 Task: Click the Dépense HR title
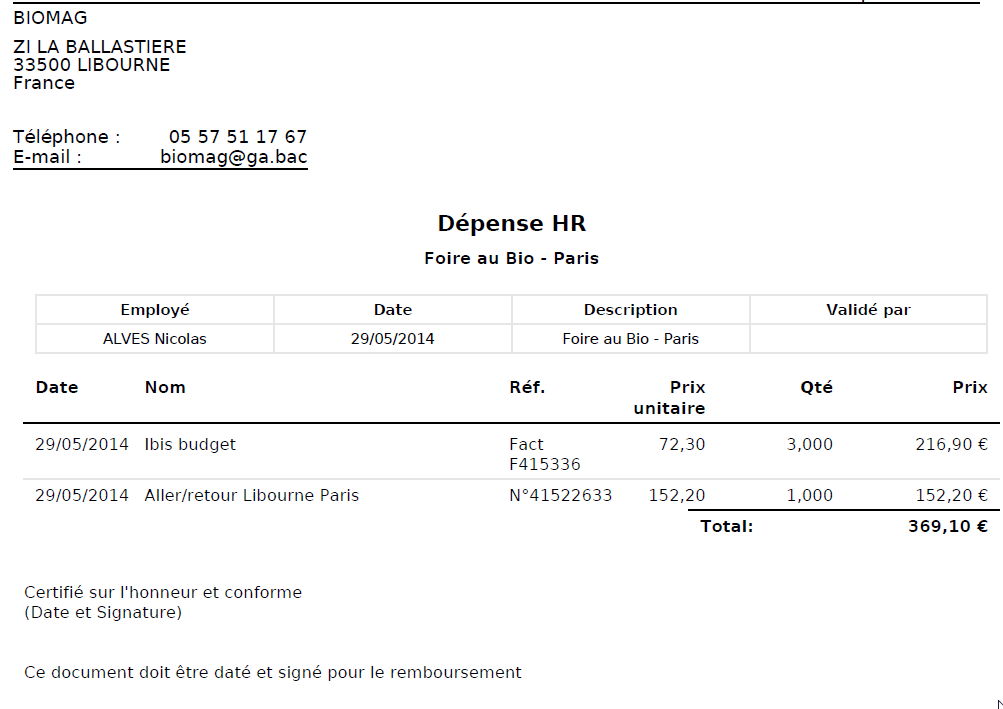pyautogui.click(x=512, y=223)
